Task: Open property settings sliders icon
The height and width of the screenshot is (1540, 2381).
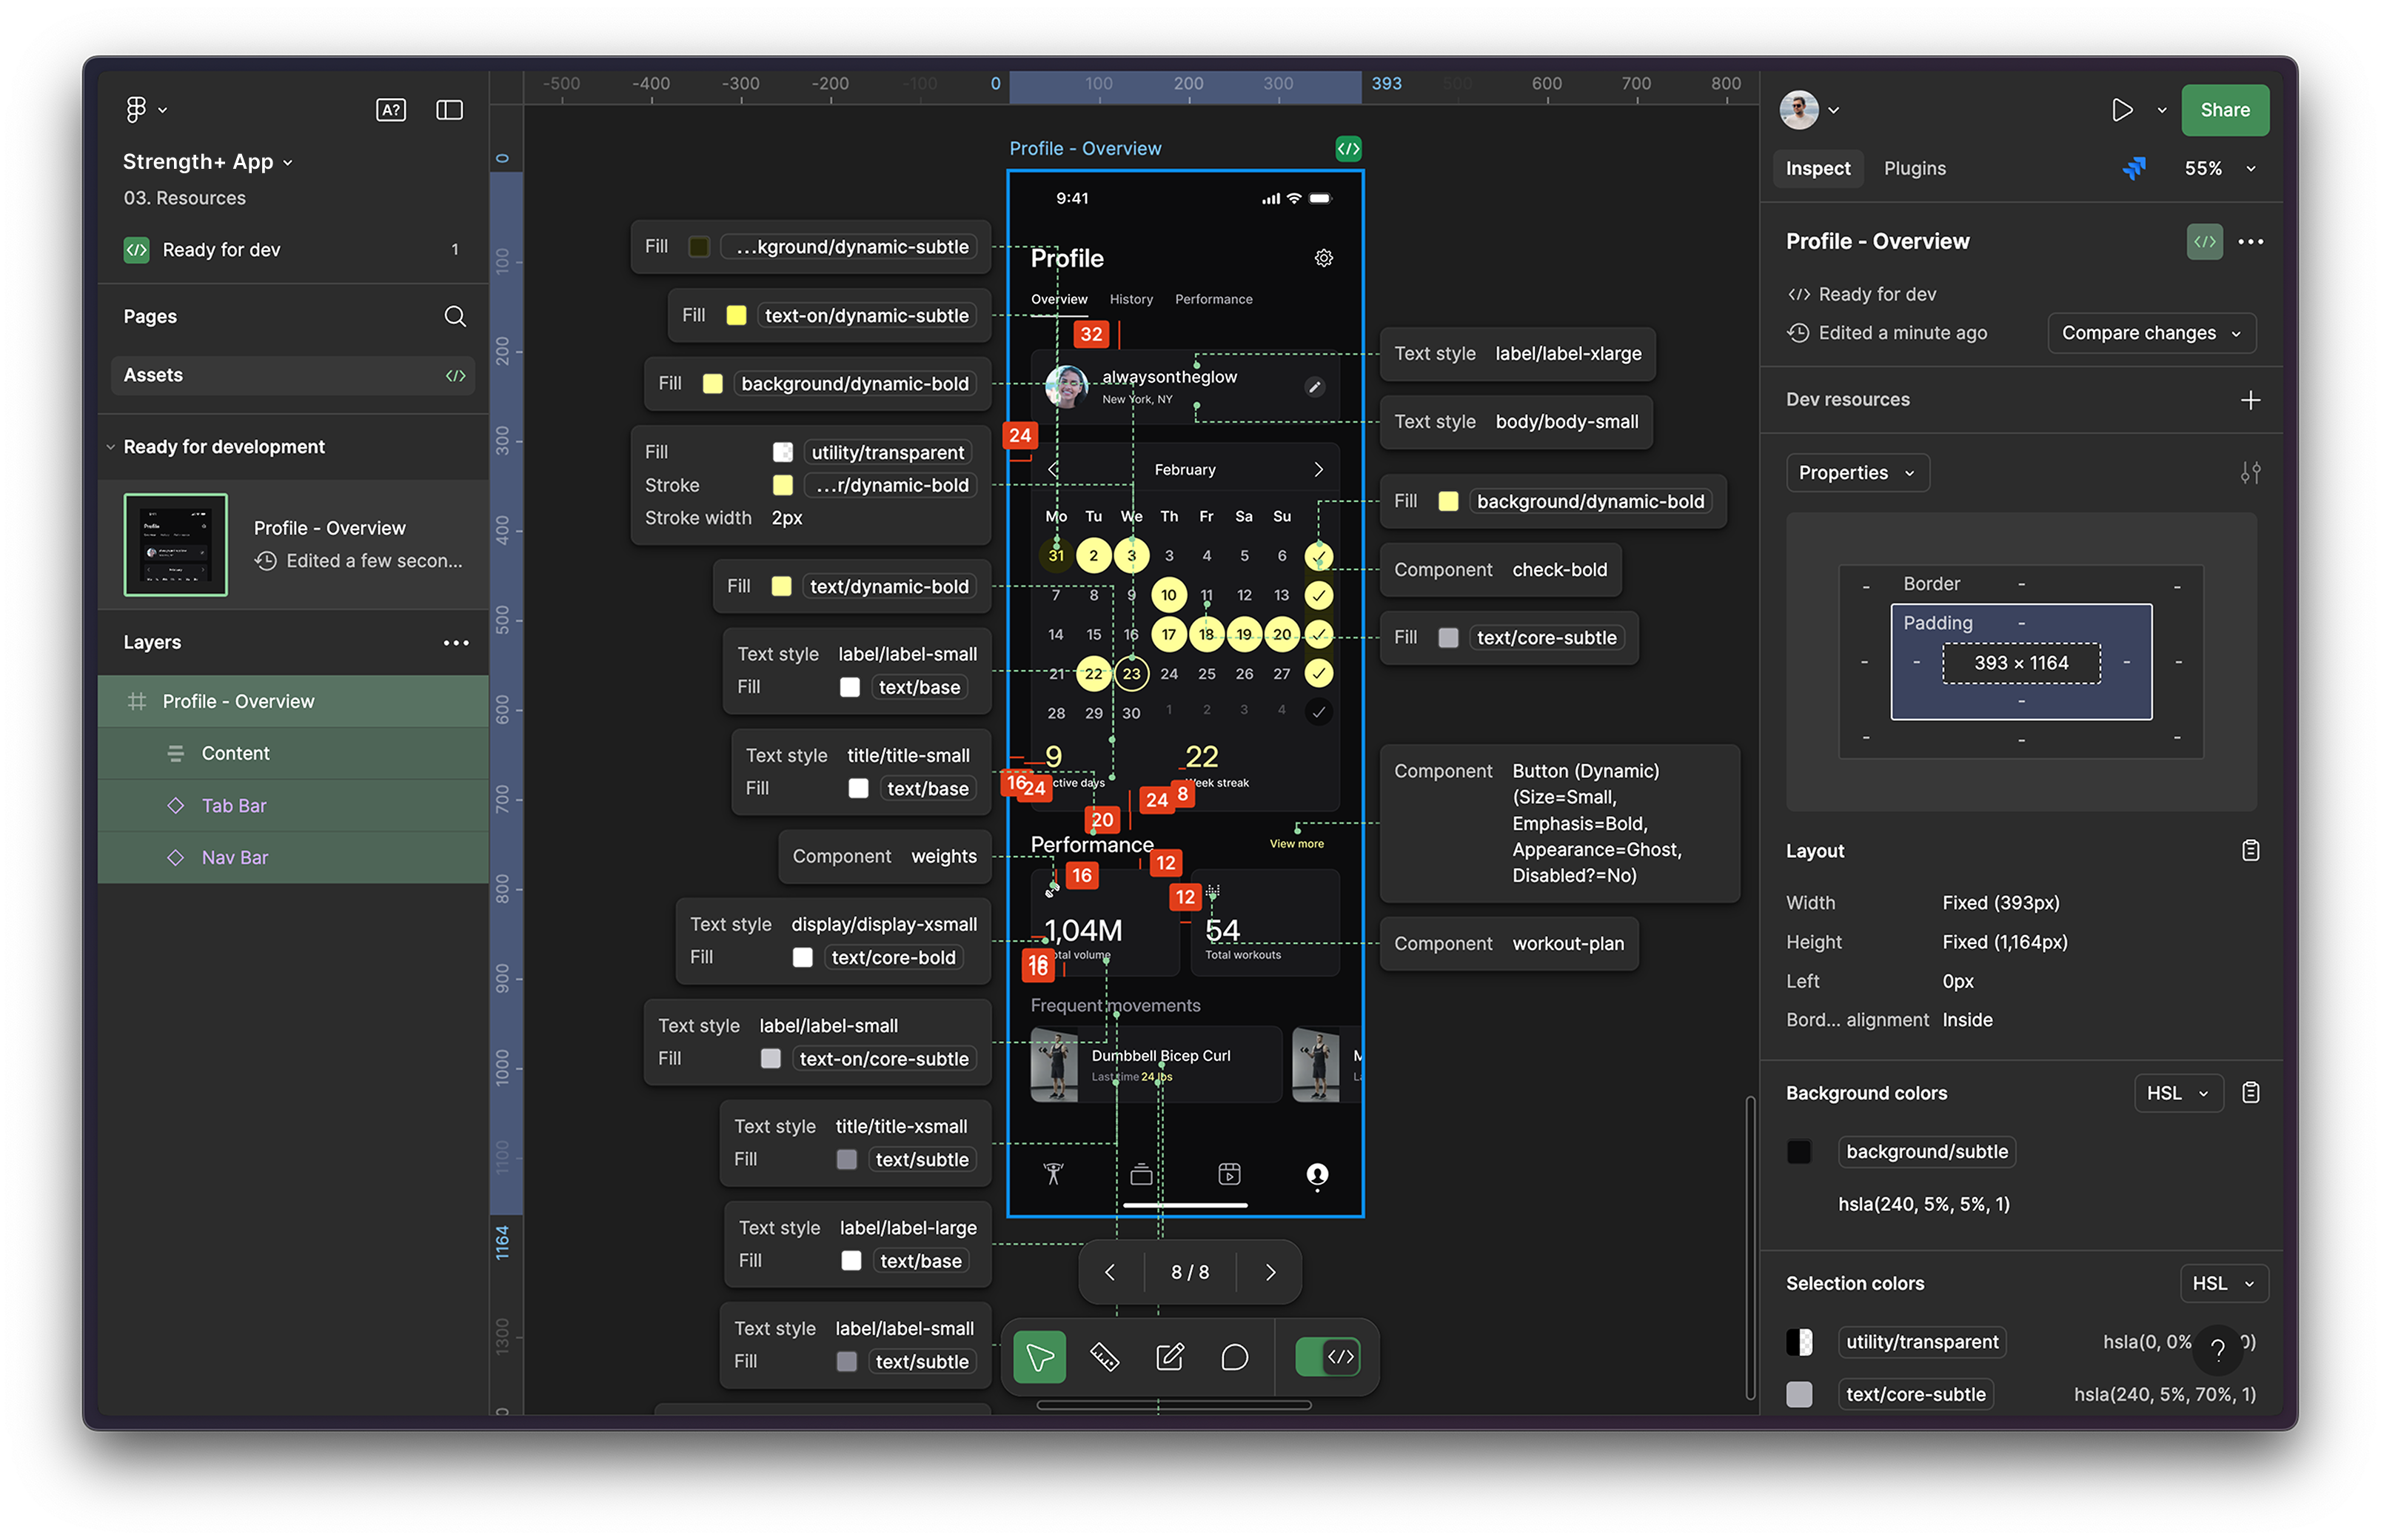Action: tap(2249, 472)
